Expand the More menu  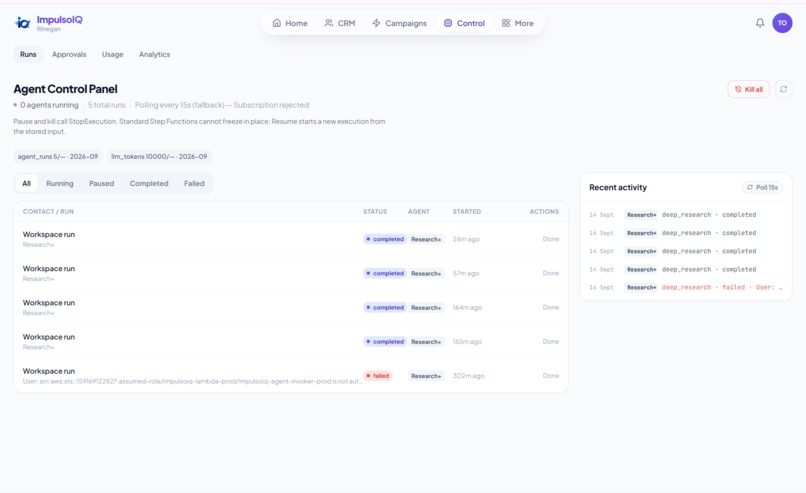[x=518, y=23]
